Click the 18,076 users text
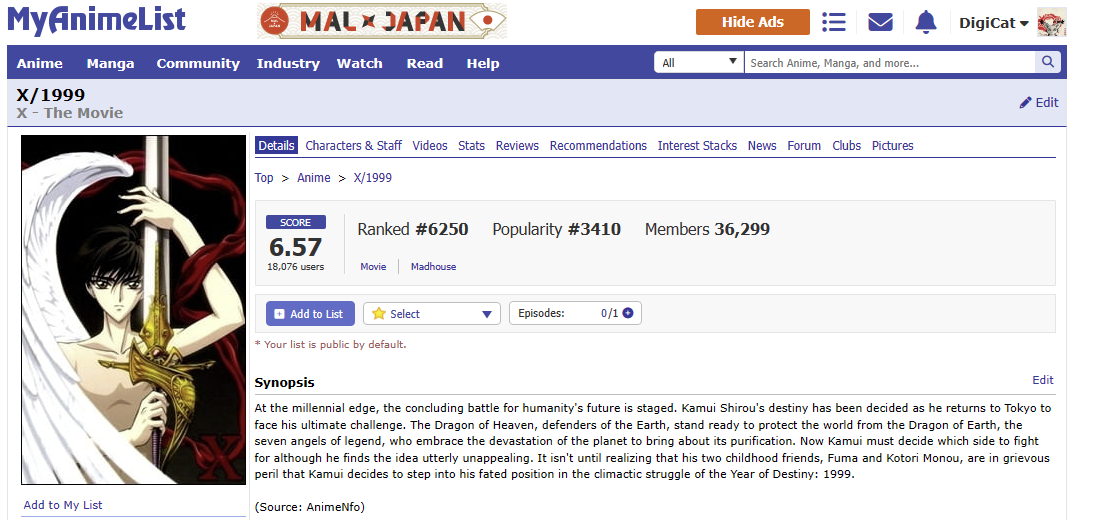 (295, 267)
